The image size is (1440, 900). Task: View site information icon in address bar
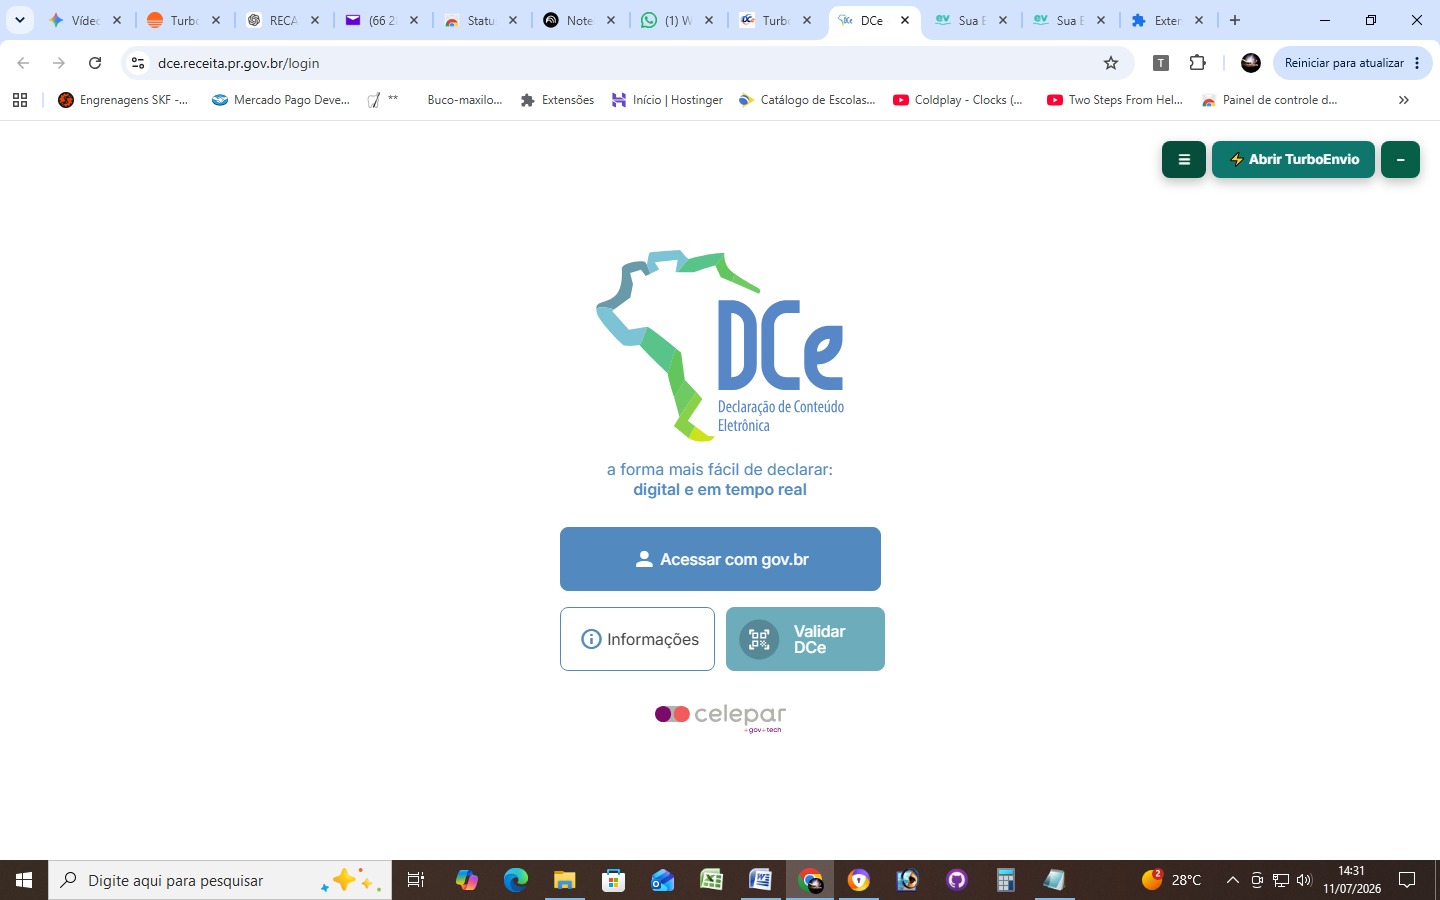tap(138, 63)
